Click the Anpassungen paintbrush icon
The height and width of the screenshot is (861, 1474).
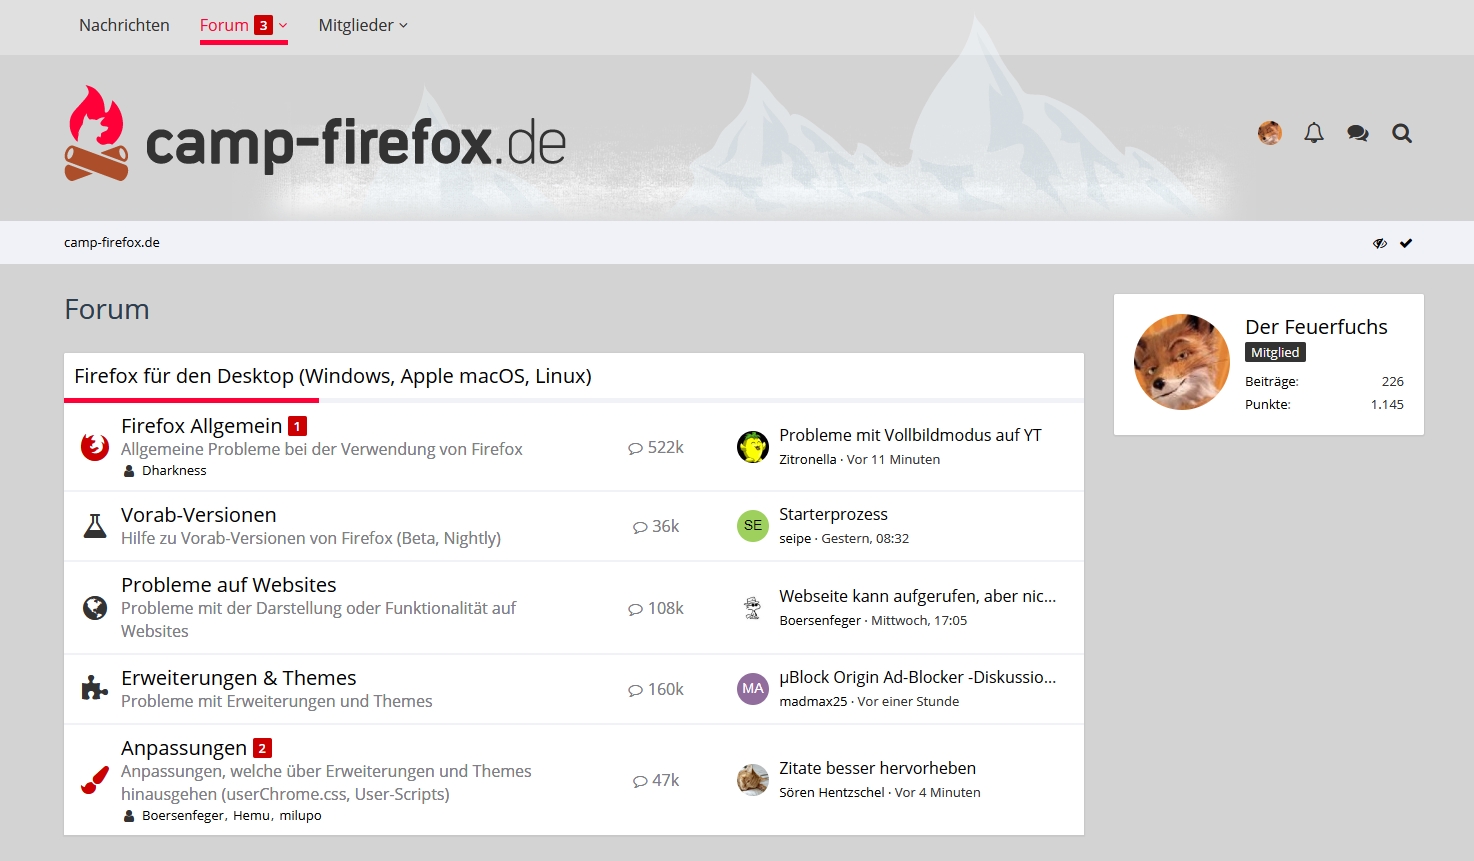coord(95,780)
